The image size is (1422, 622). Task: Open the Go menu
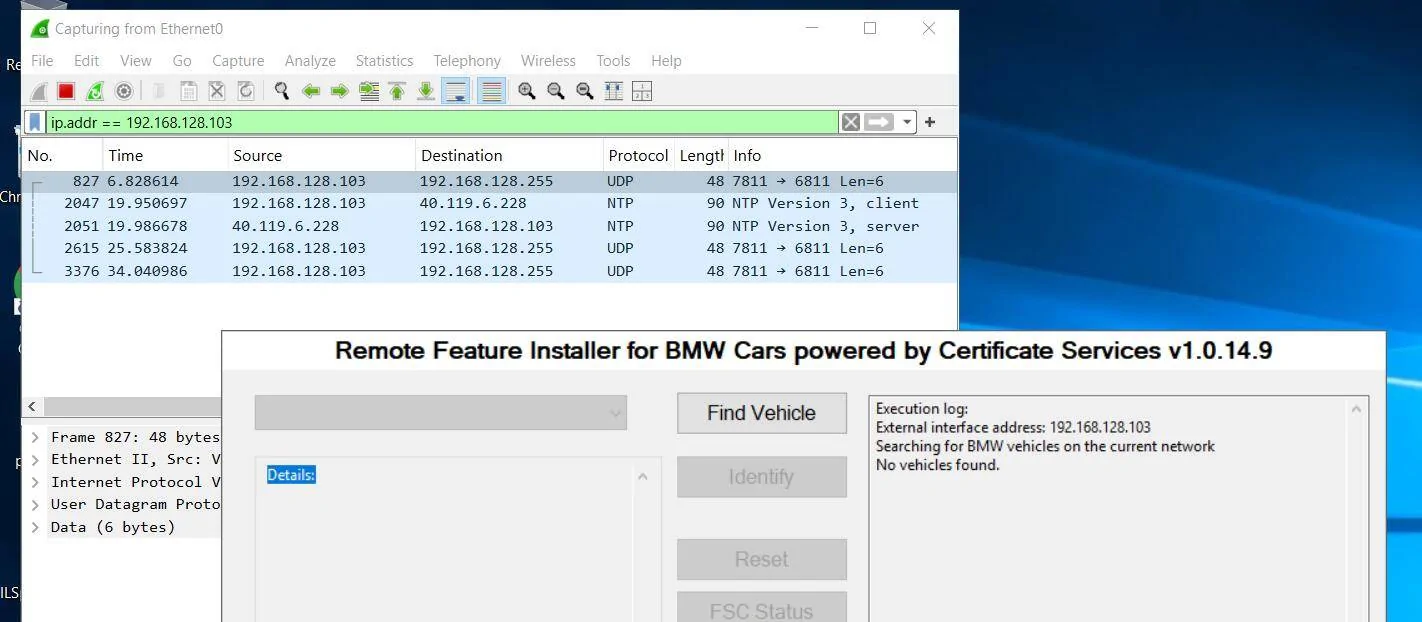(182, 61)
